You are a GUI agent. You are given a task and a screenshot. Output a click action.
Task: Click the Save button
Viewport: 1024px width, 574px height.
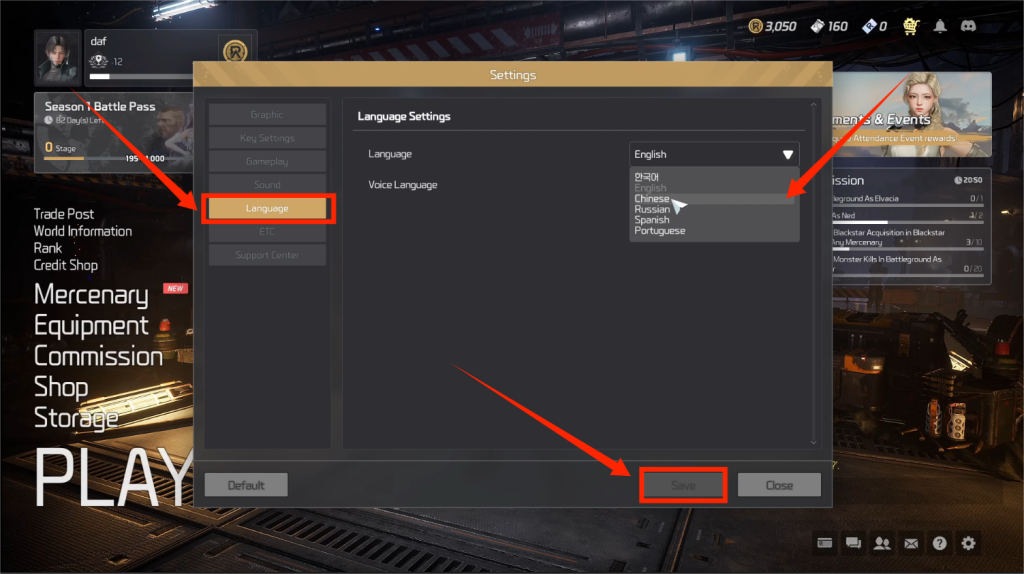point(683,485)
